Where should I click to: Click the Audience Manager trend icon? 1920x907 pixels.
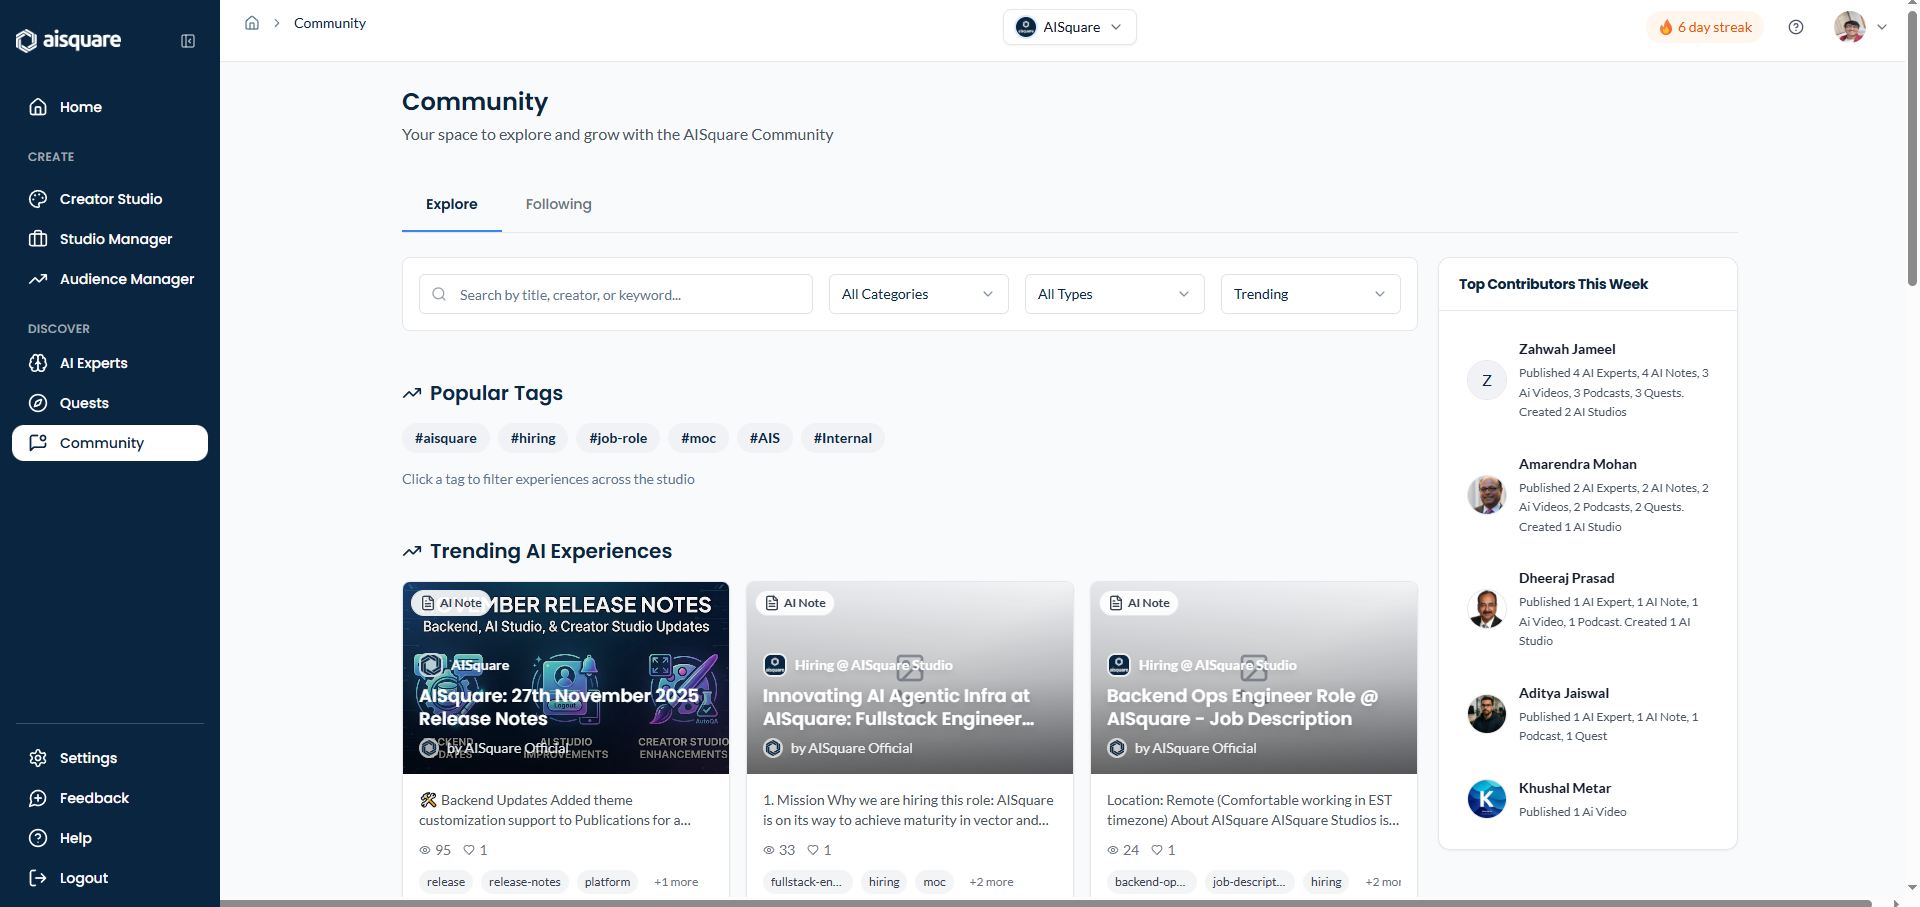pyautogui.click(x=38, y=279)
